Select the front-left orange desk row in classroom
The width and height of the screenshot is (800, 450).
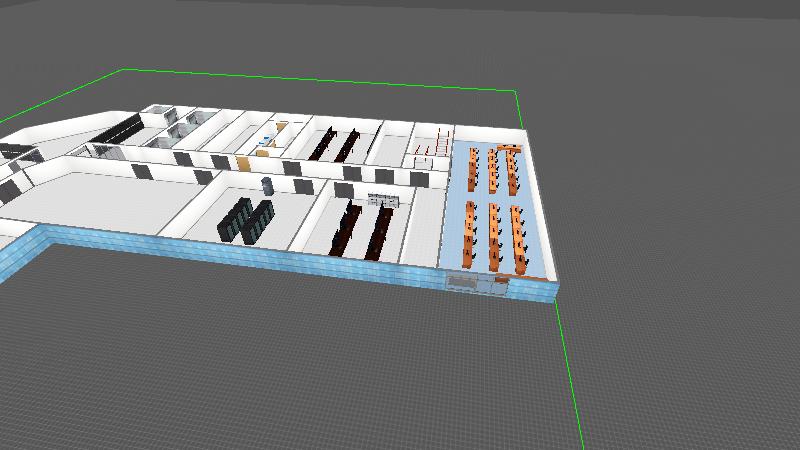coord(470,235)
